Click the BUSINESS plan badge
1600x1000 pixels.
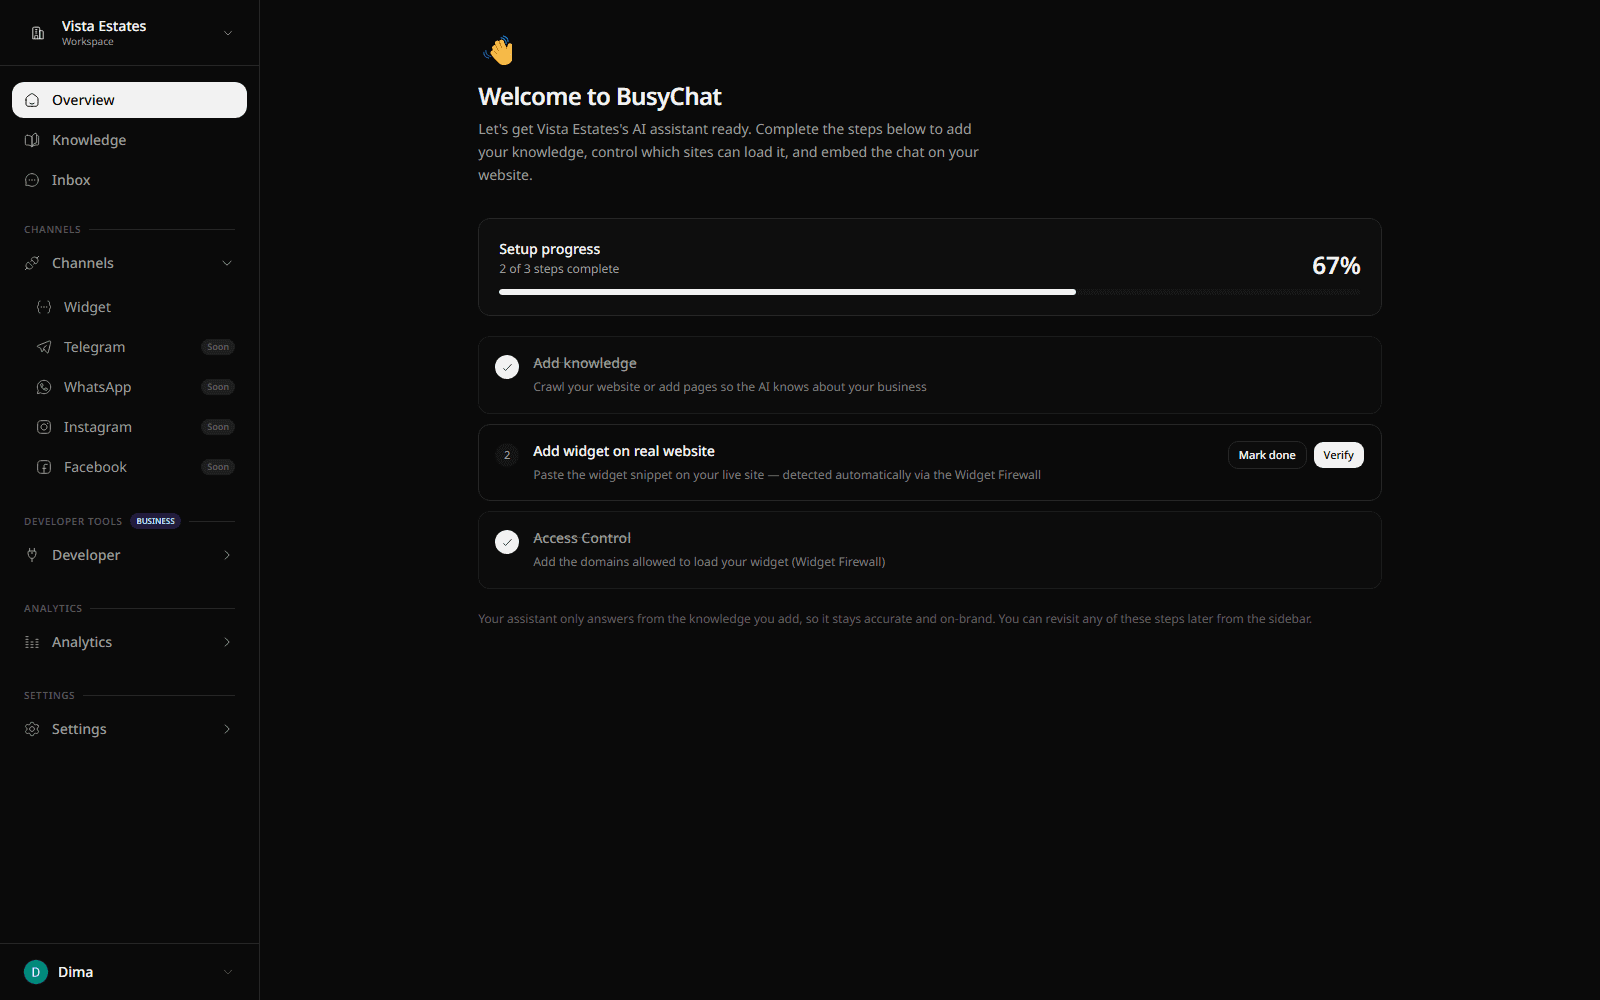coord(155,521)
